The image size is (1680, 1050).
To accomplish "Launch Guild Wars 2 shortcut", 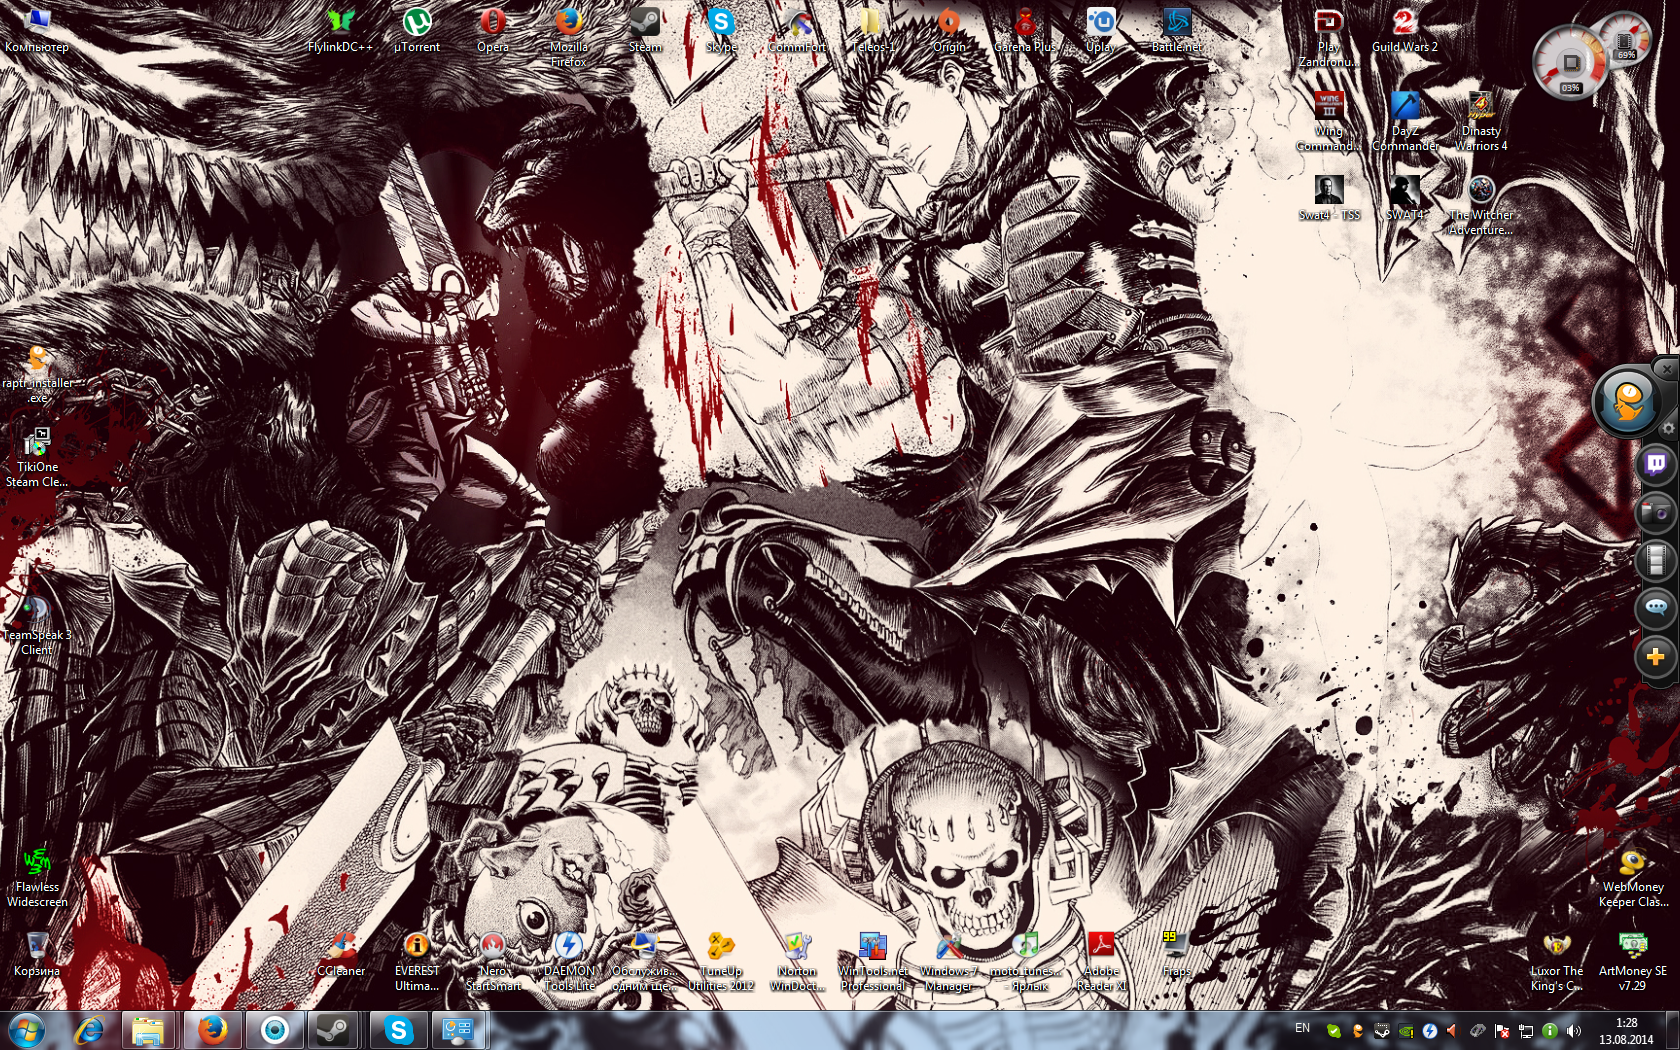I will click(x=1405, y=30).
